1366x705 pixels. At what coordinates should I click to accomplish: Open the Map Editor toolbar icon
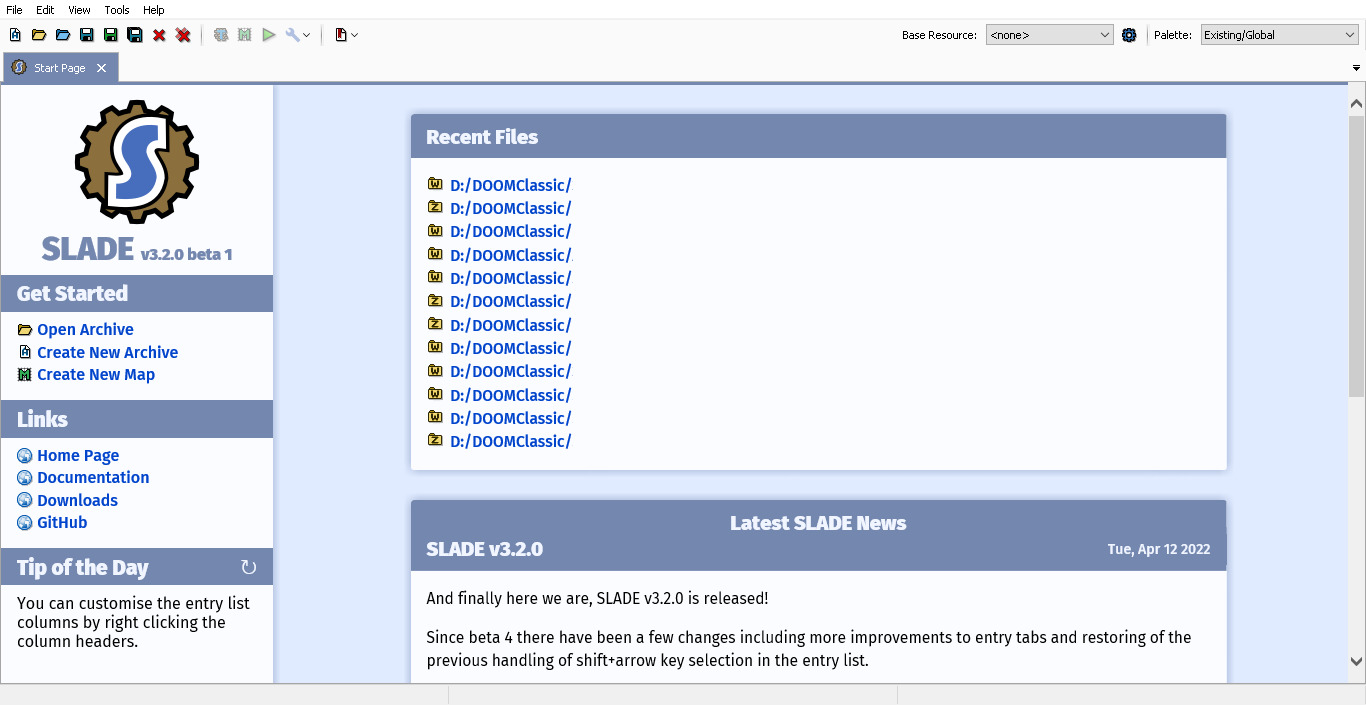(x=245, y=35)
